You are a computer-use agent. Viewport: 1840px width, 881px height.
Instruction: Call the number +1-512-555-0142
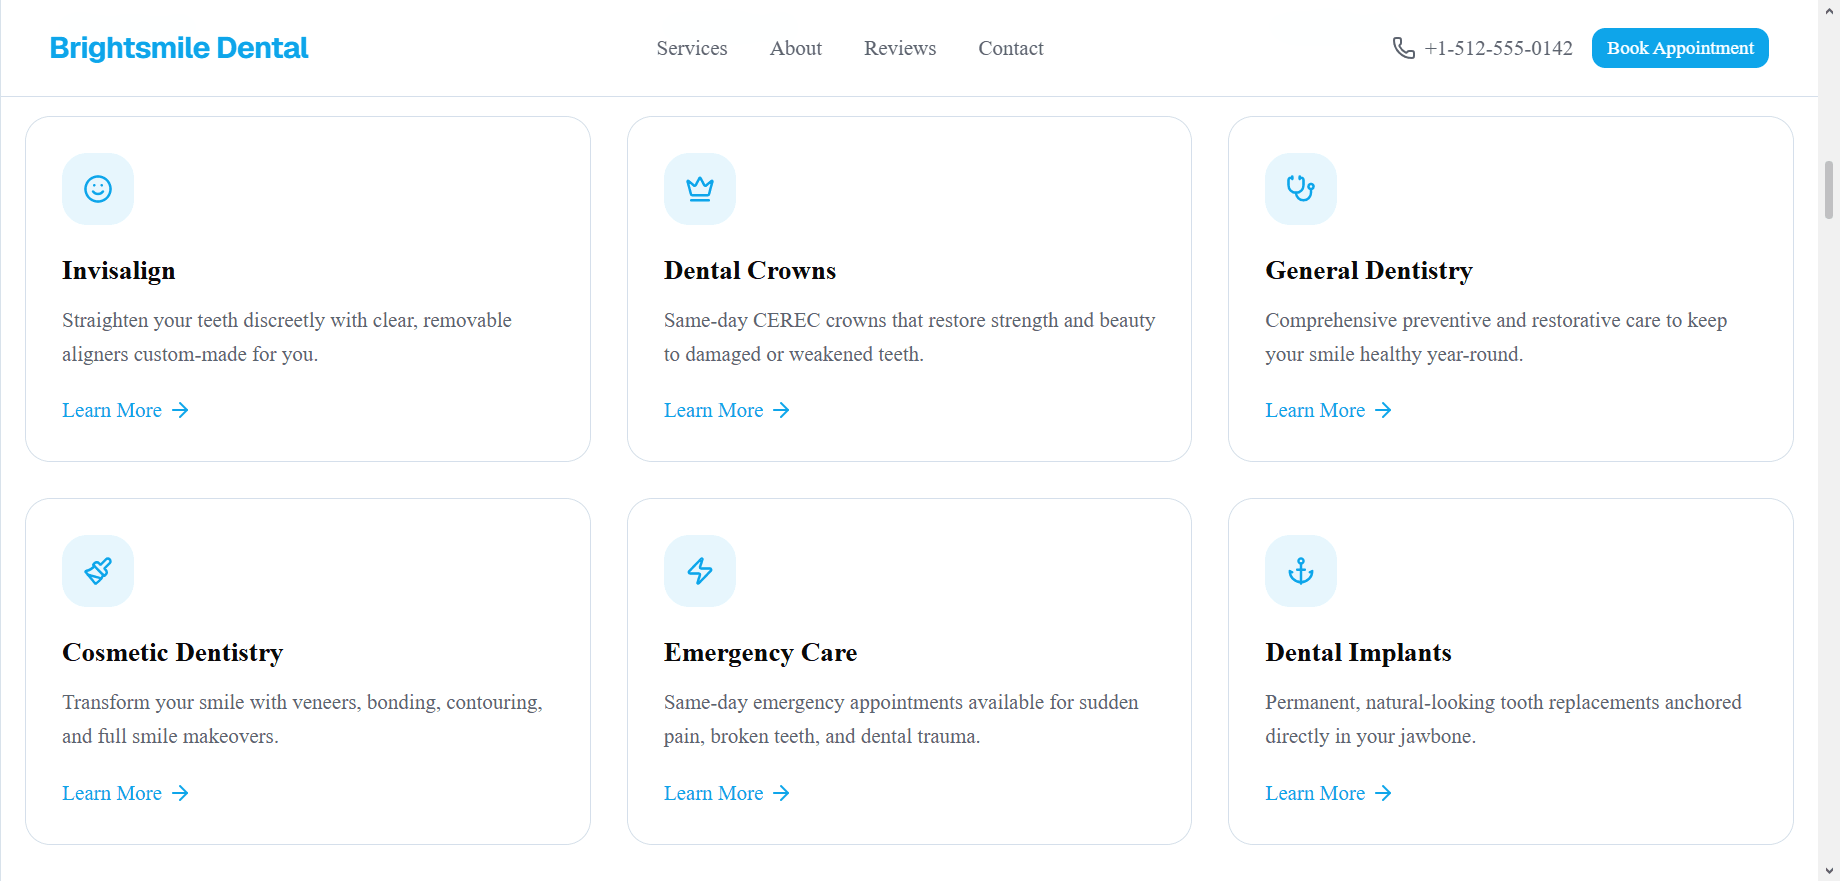1498,48
